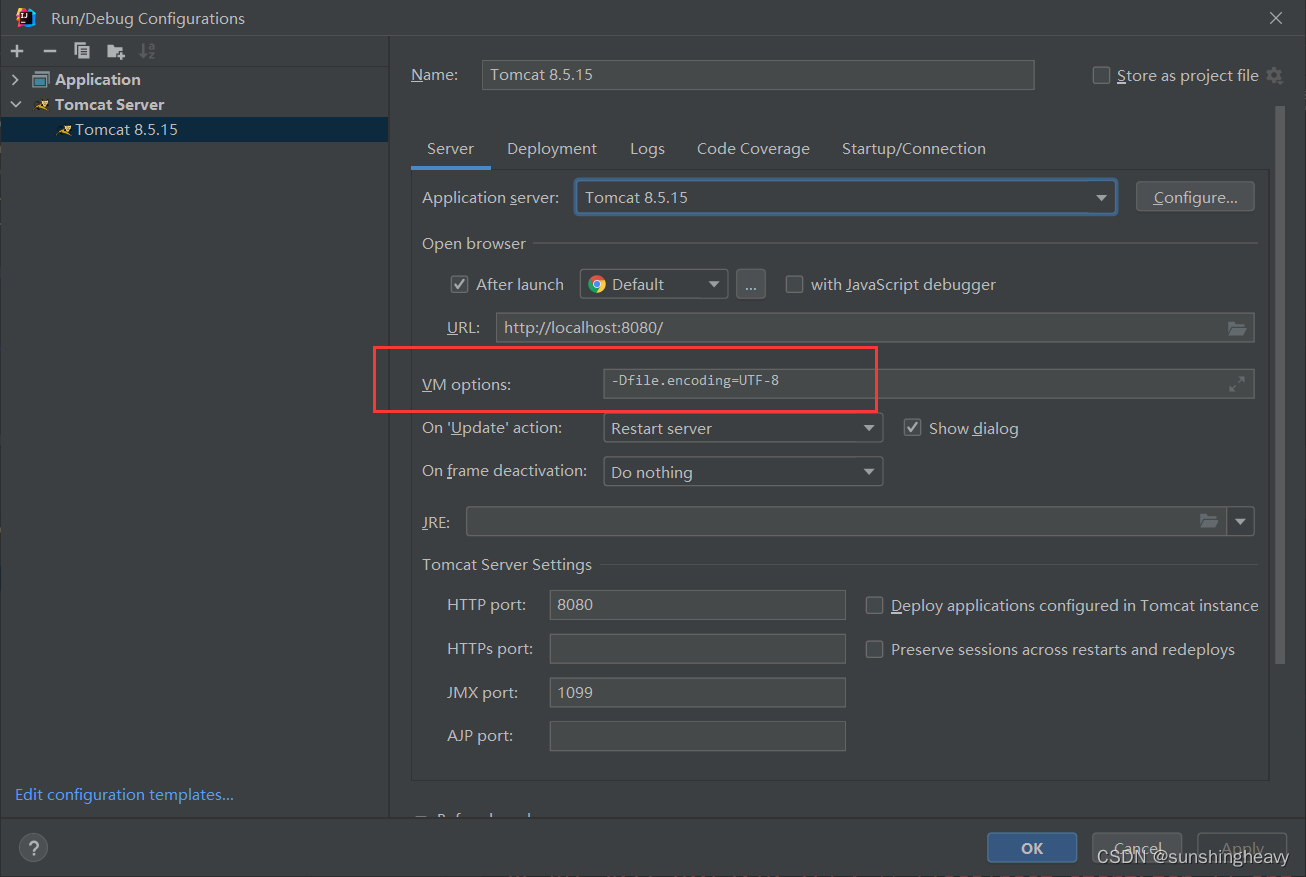This screenshot has width=1306, height=877.
Task: Open the On frame deactivation dropdown
Action: 743,472
